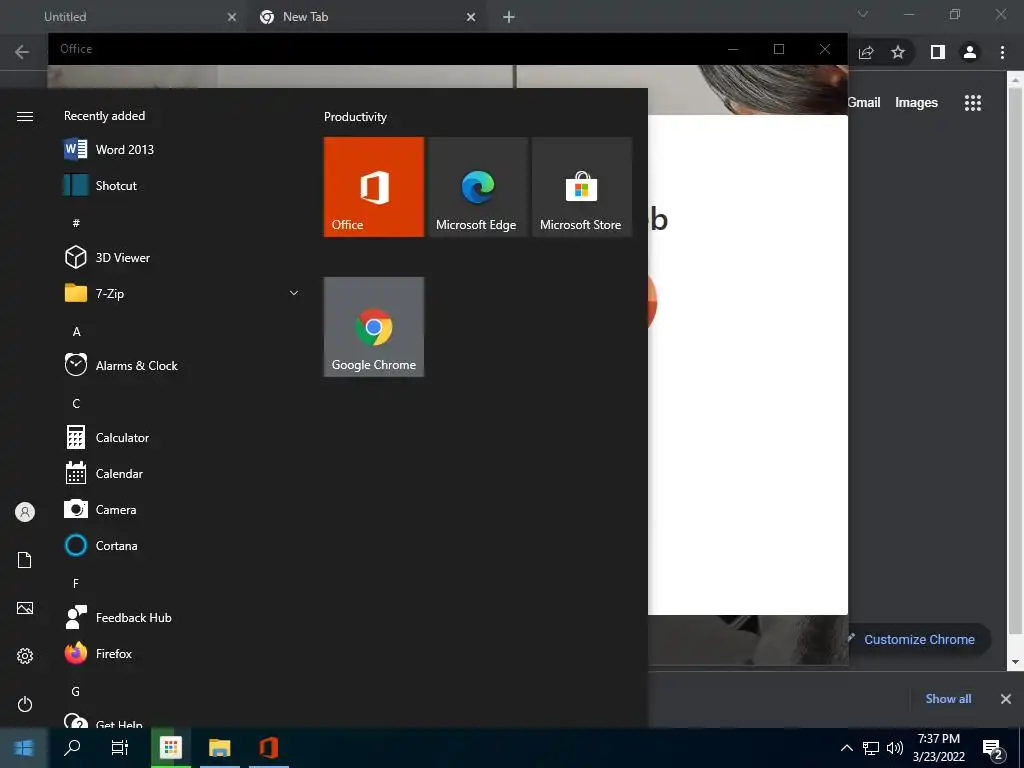Start the Camera app
Image resolution: width=1024 pixels, height=768 pixels.
tap(180, 509)
